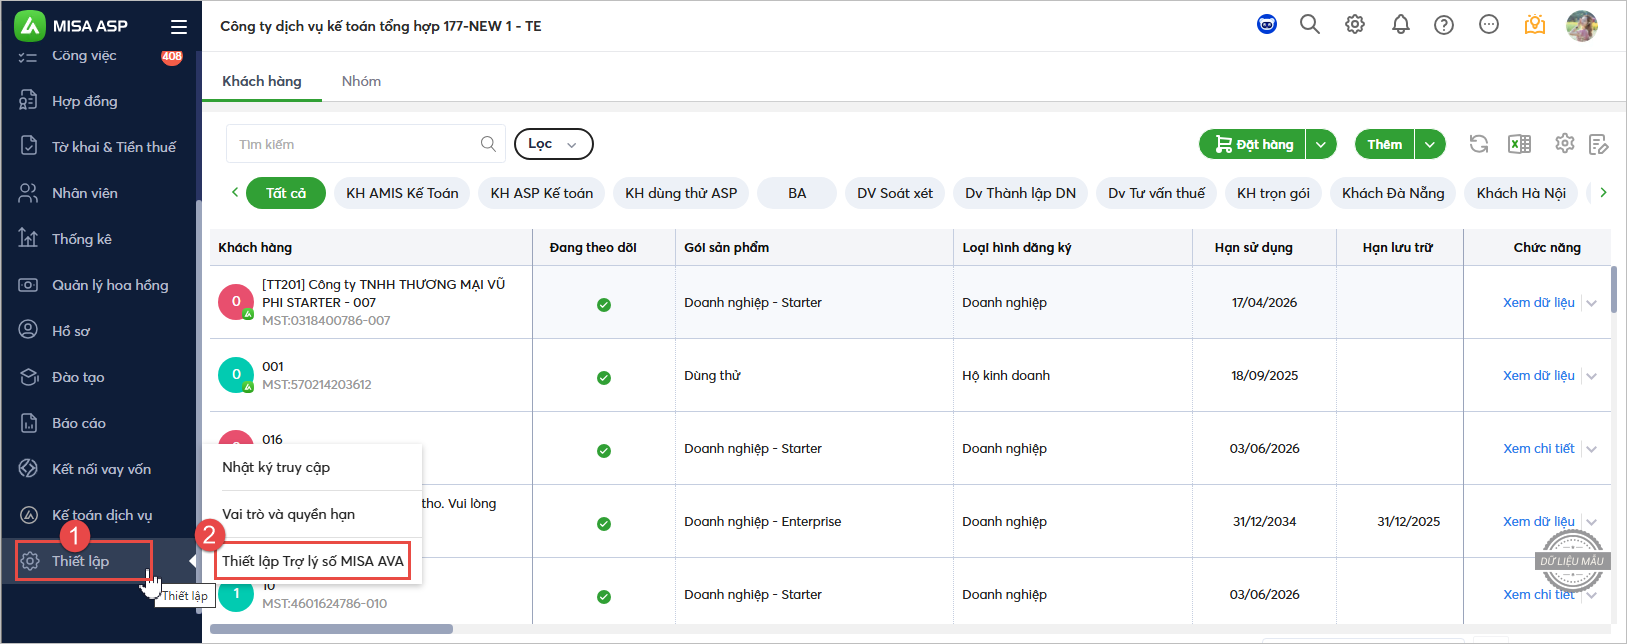Switch to Nhóm tab

click(361, 81)
